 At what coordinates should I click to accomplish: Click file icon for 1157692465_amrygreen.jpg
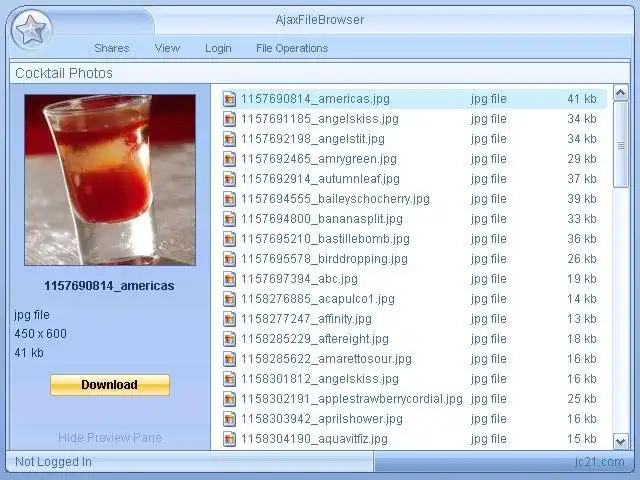point(229,159)
